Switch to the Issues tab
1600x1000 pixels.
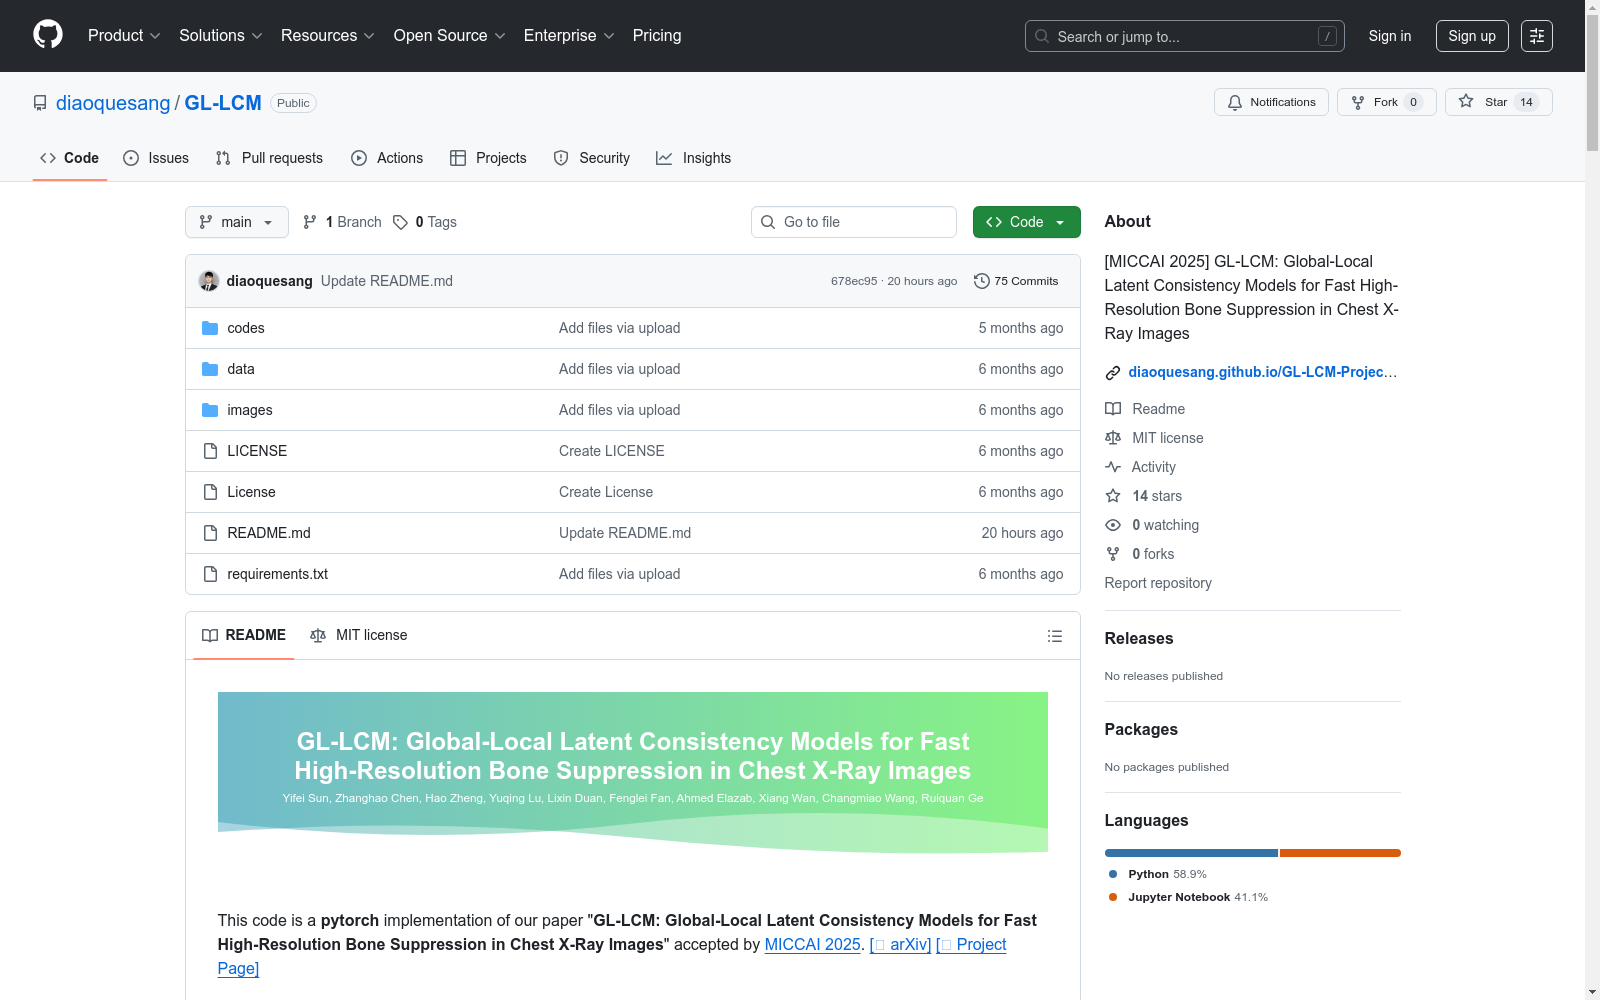coord(156,158)
